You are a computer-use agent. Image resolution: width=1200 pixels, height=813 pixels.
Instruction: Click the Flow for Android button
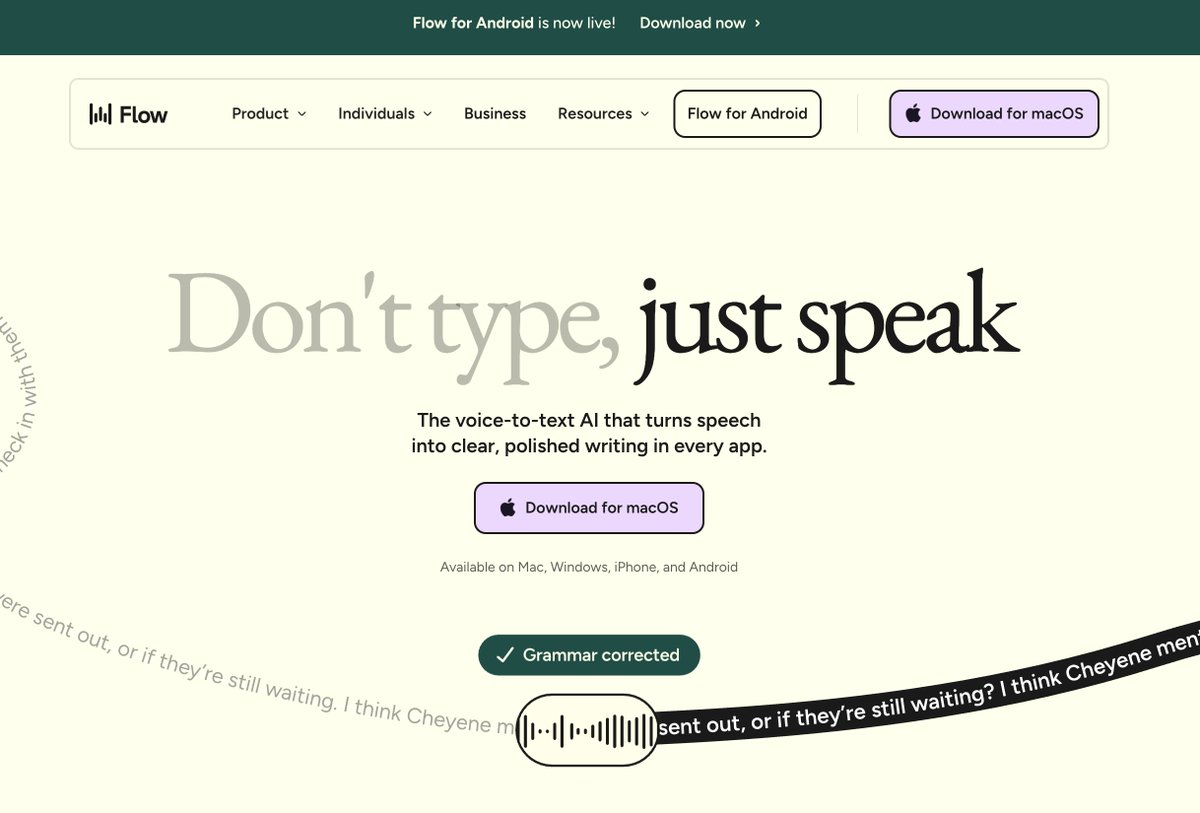pos(747,114)
